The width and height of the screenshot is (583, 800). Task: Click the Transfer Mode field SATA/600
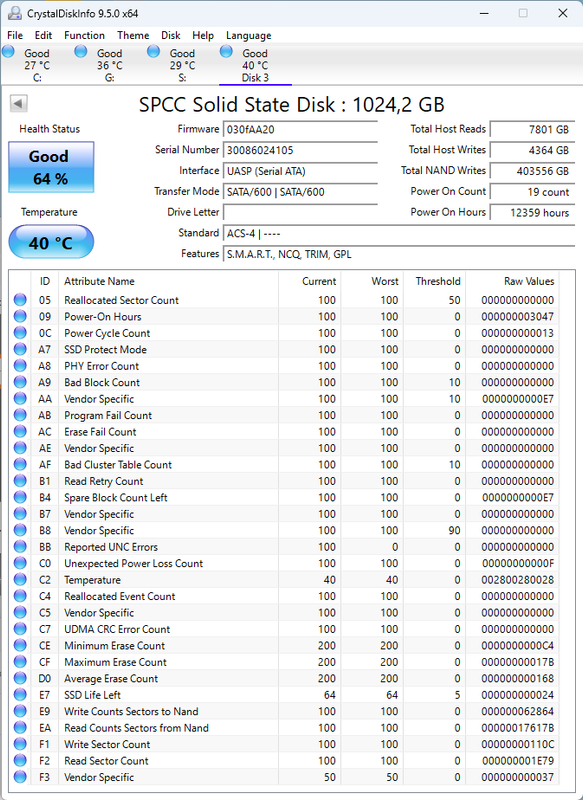pos(300,192)
